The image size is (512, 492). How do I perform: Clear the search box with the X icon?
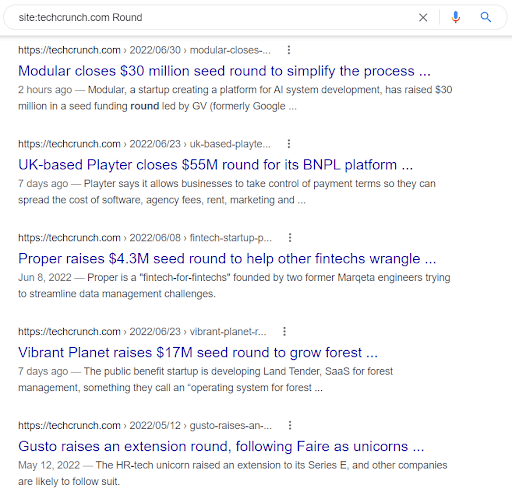pyautogui.click(x=423, y=17)
